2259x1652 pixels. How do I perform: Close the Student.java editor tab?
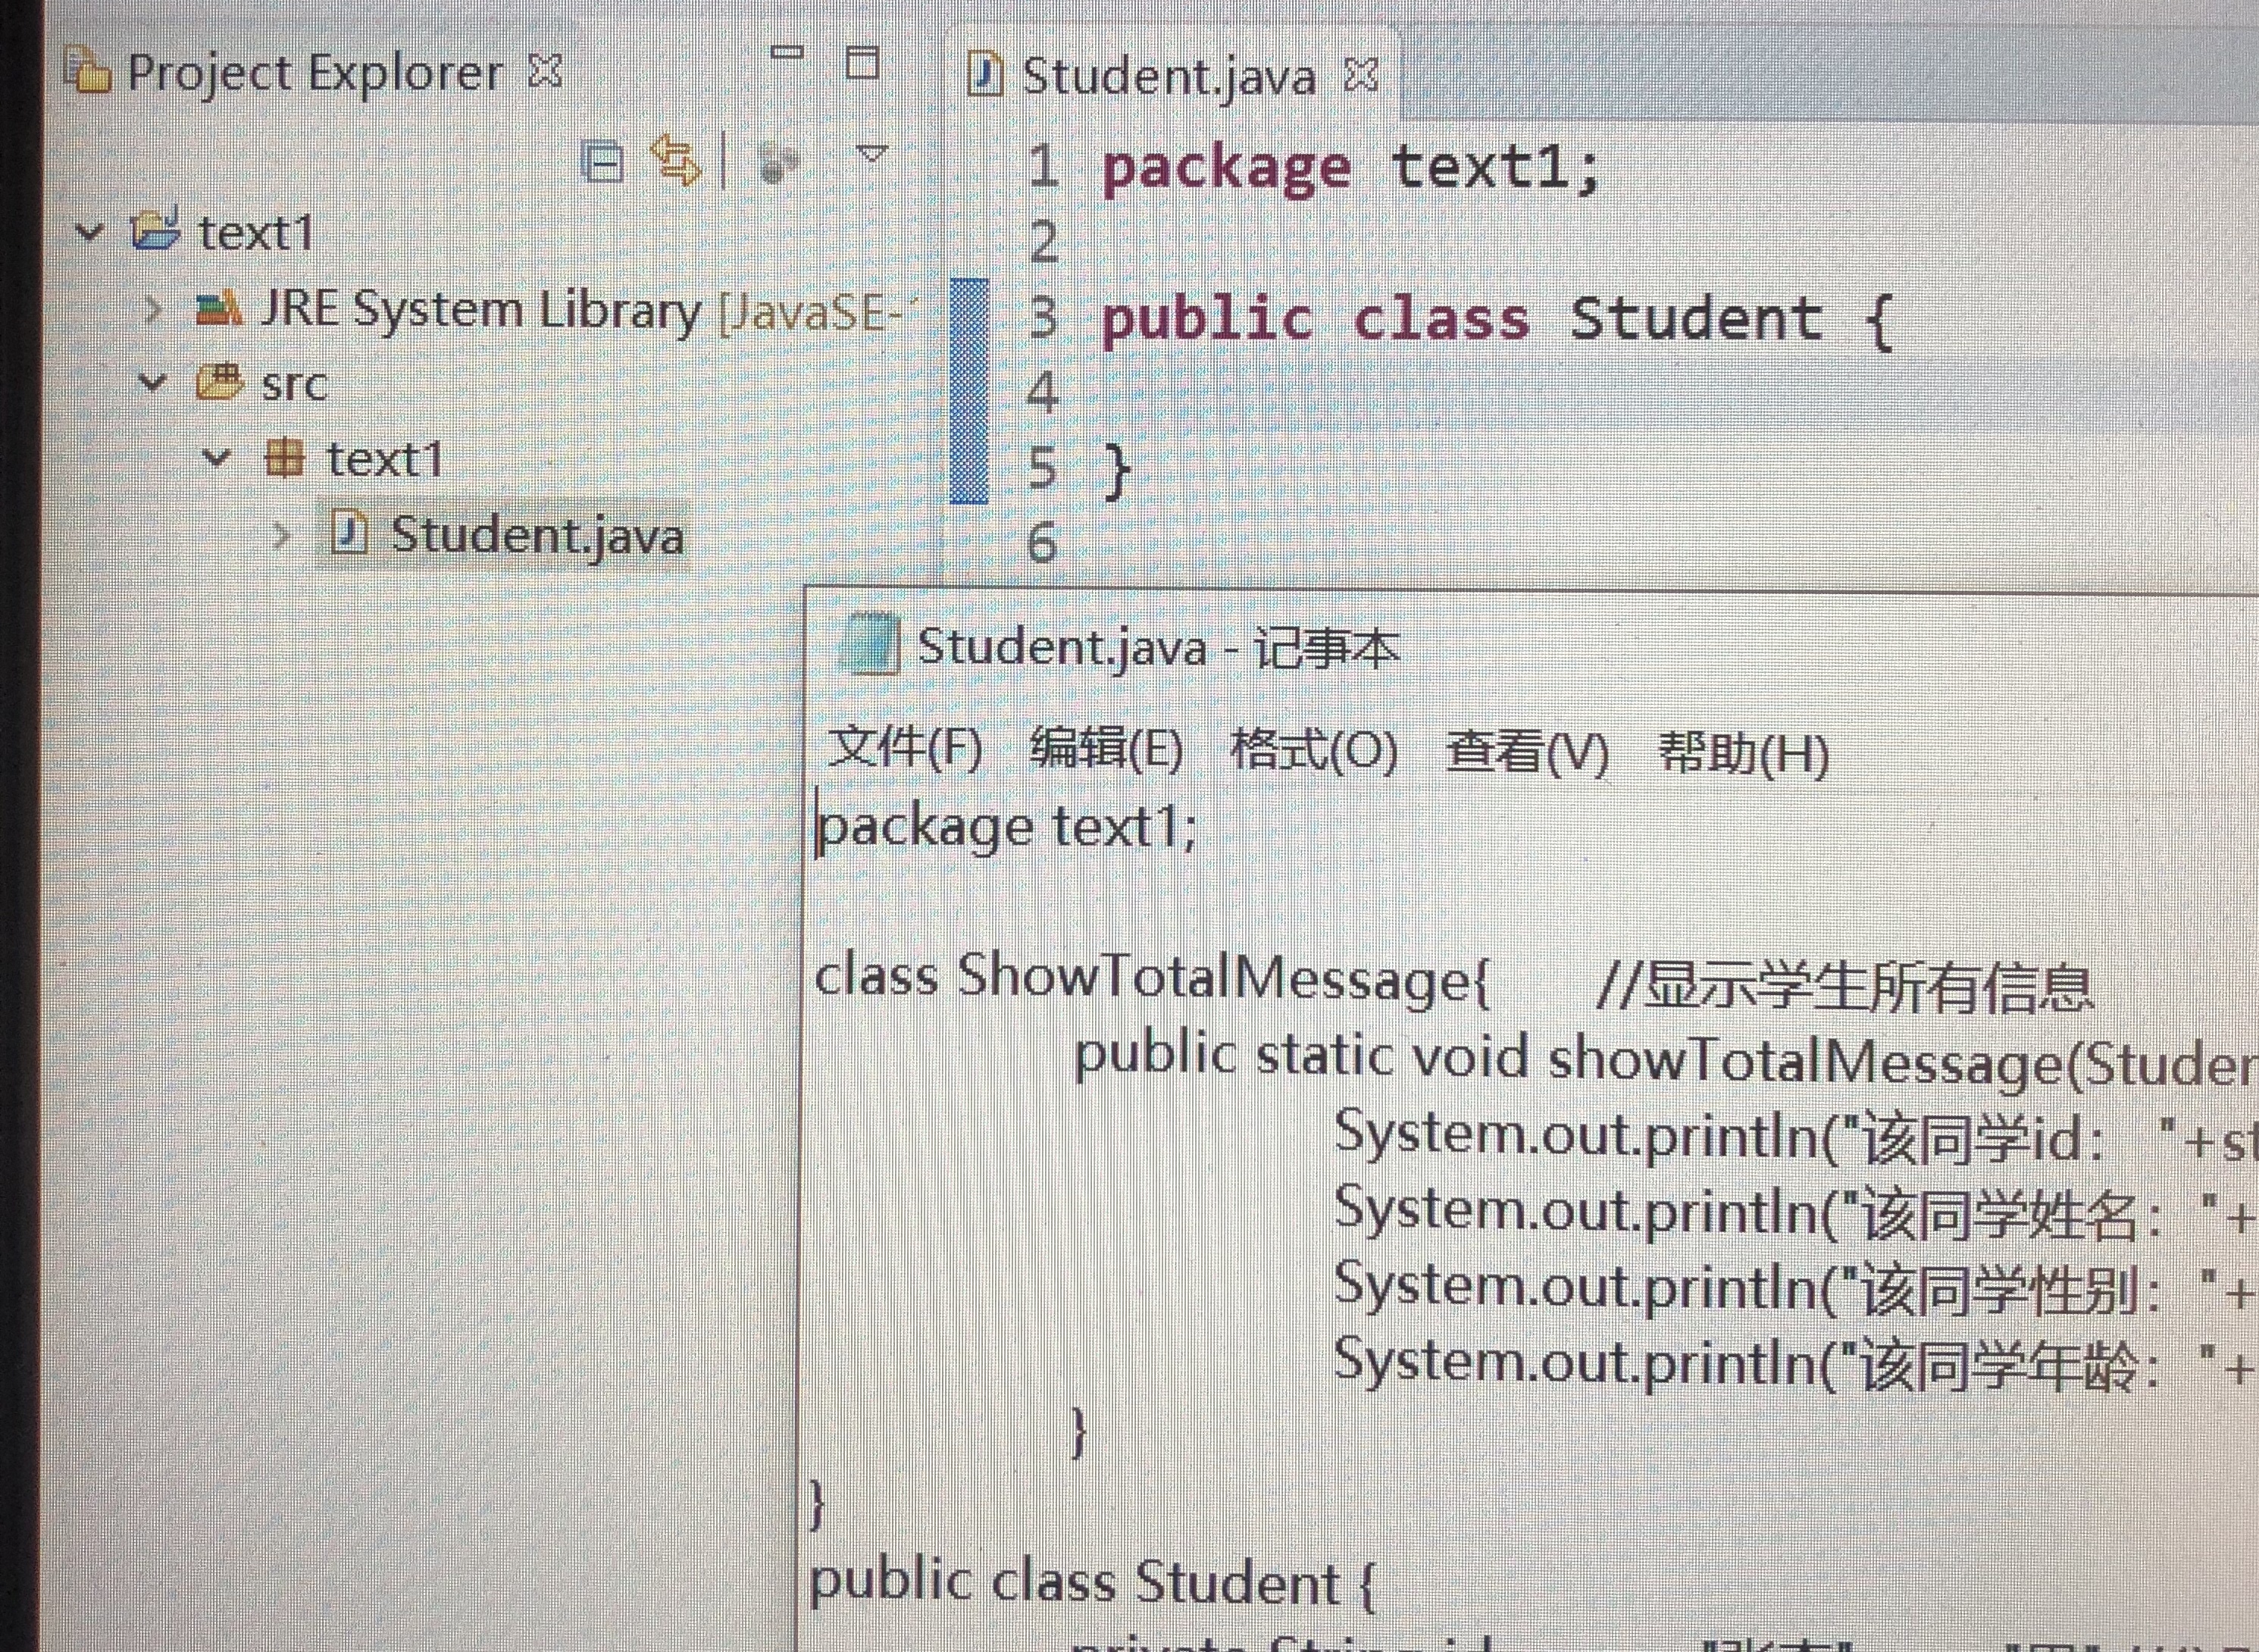pos(1362,74)
